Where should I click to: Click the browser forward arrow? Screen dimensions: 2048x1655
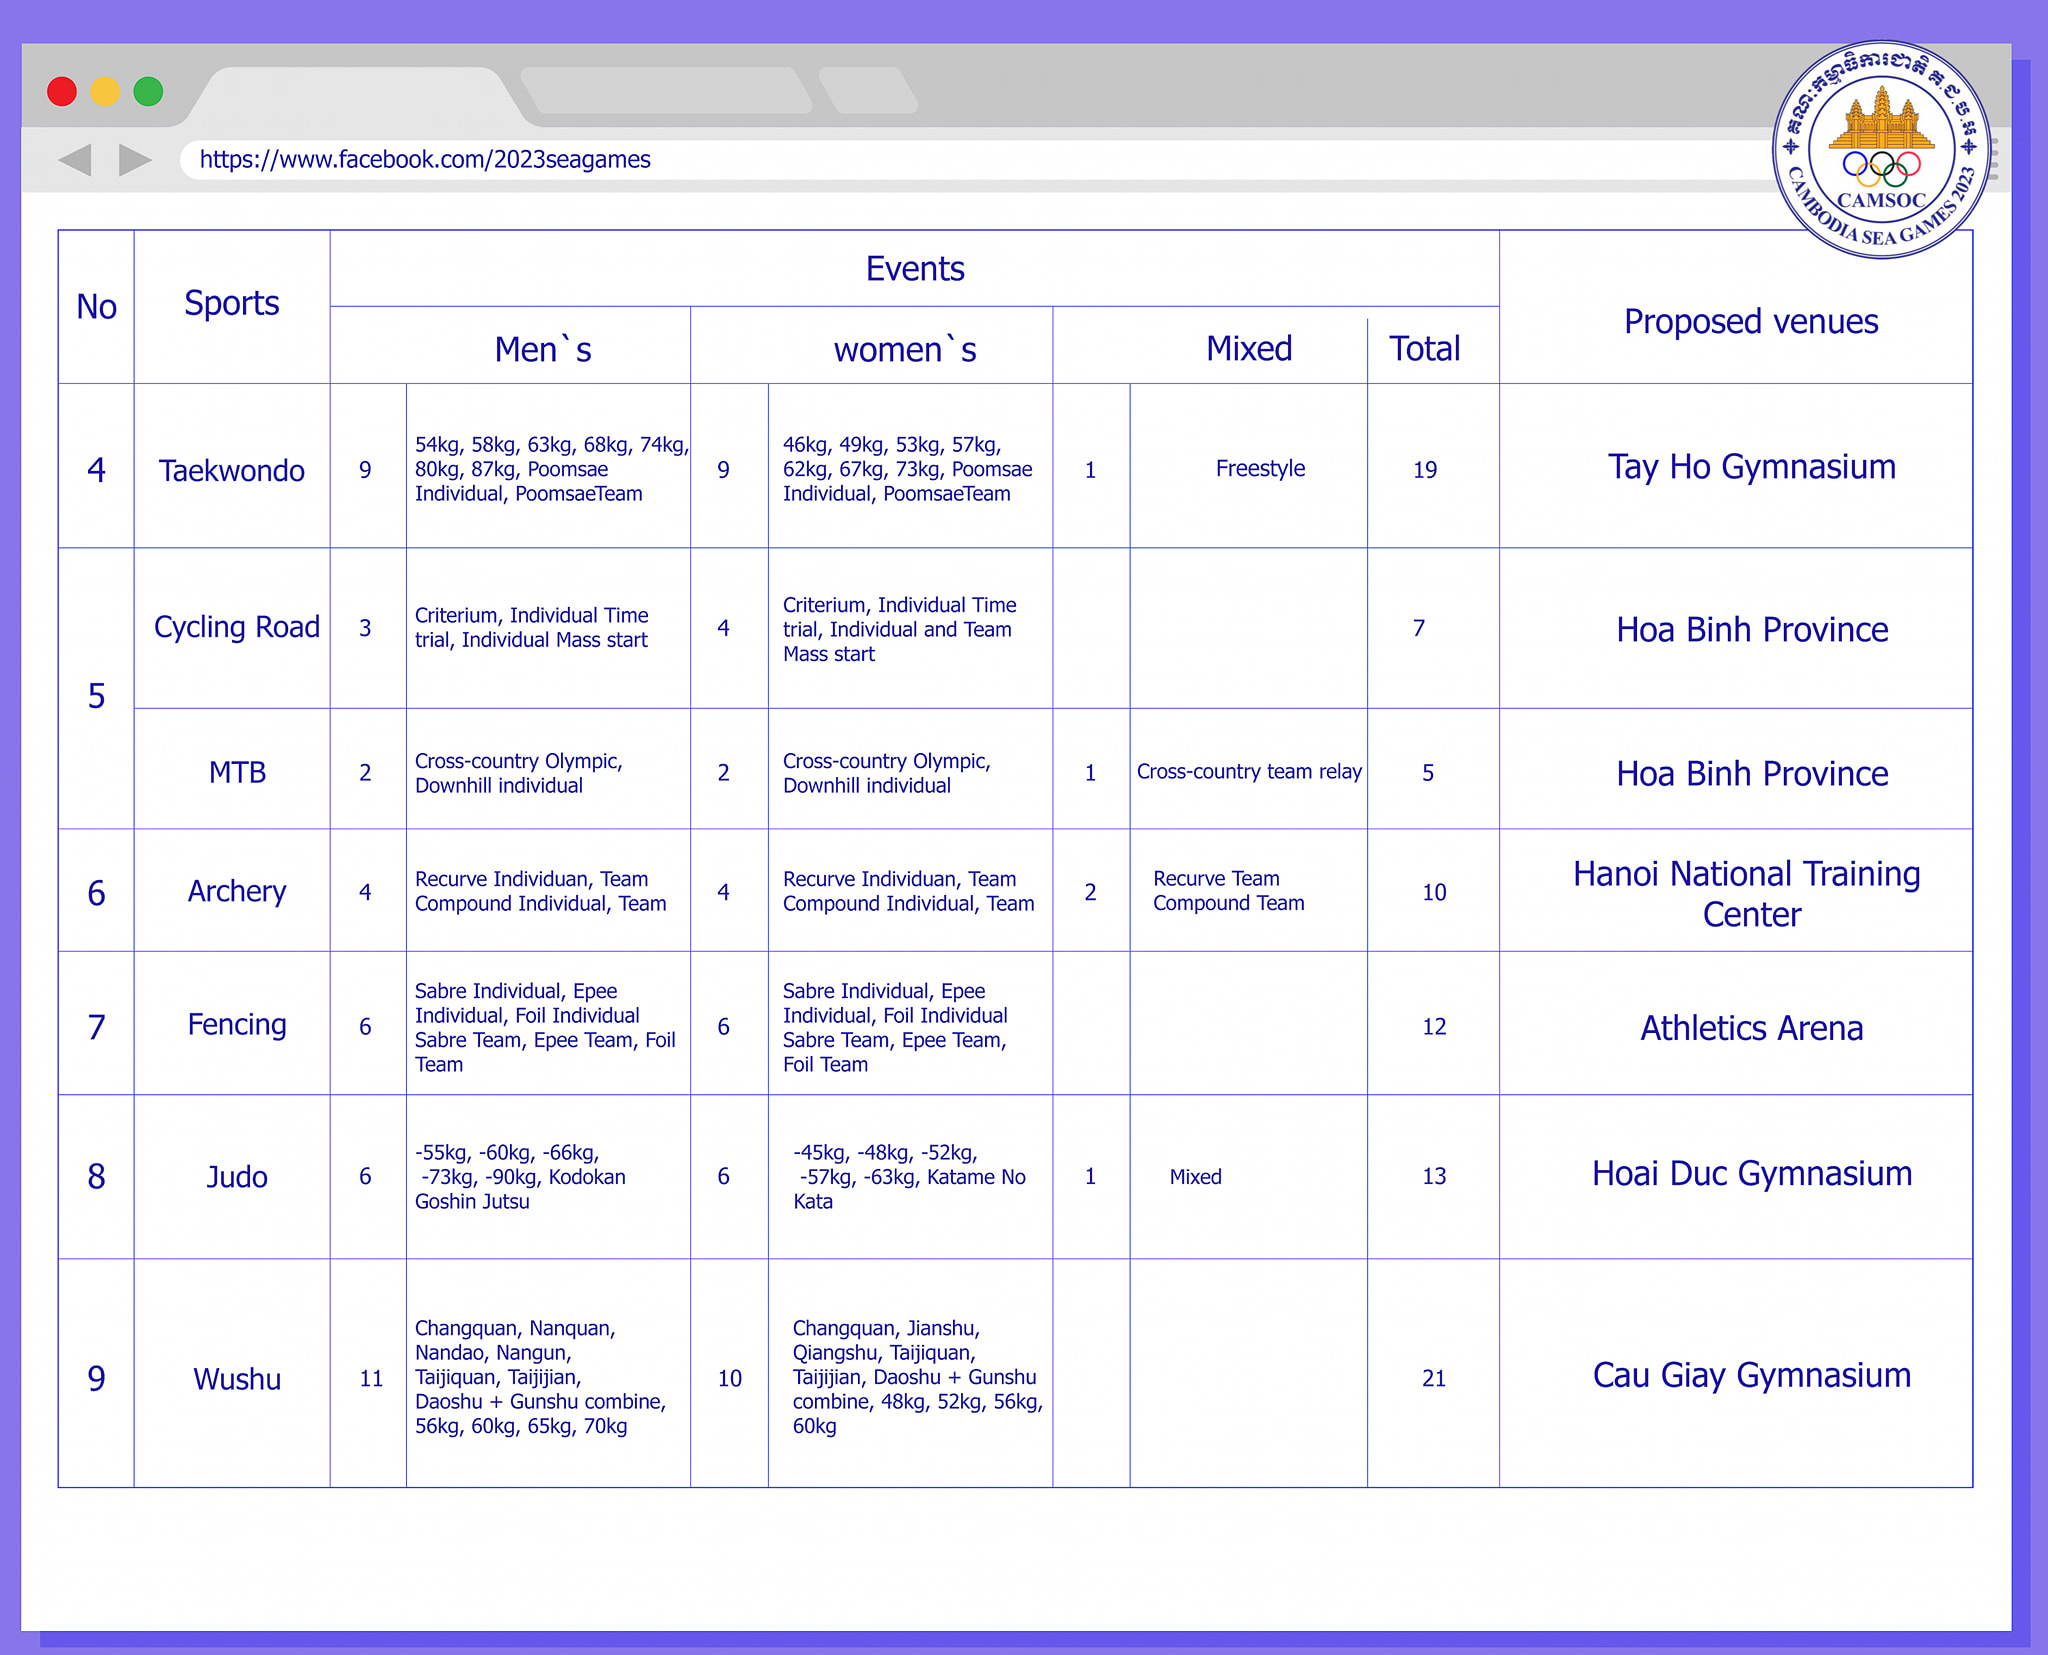135,160
